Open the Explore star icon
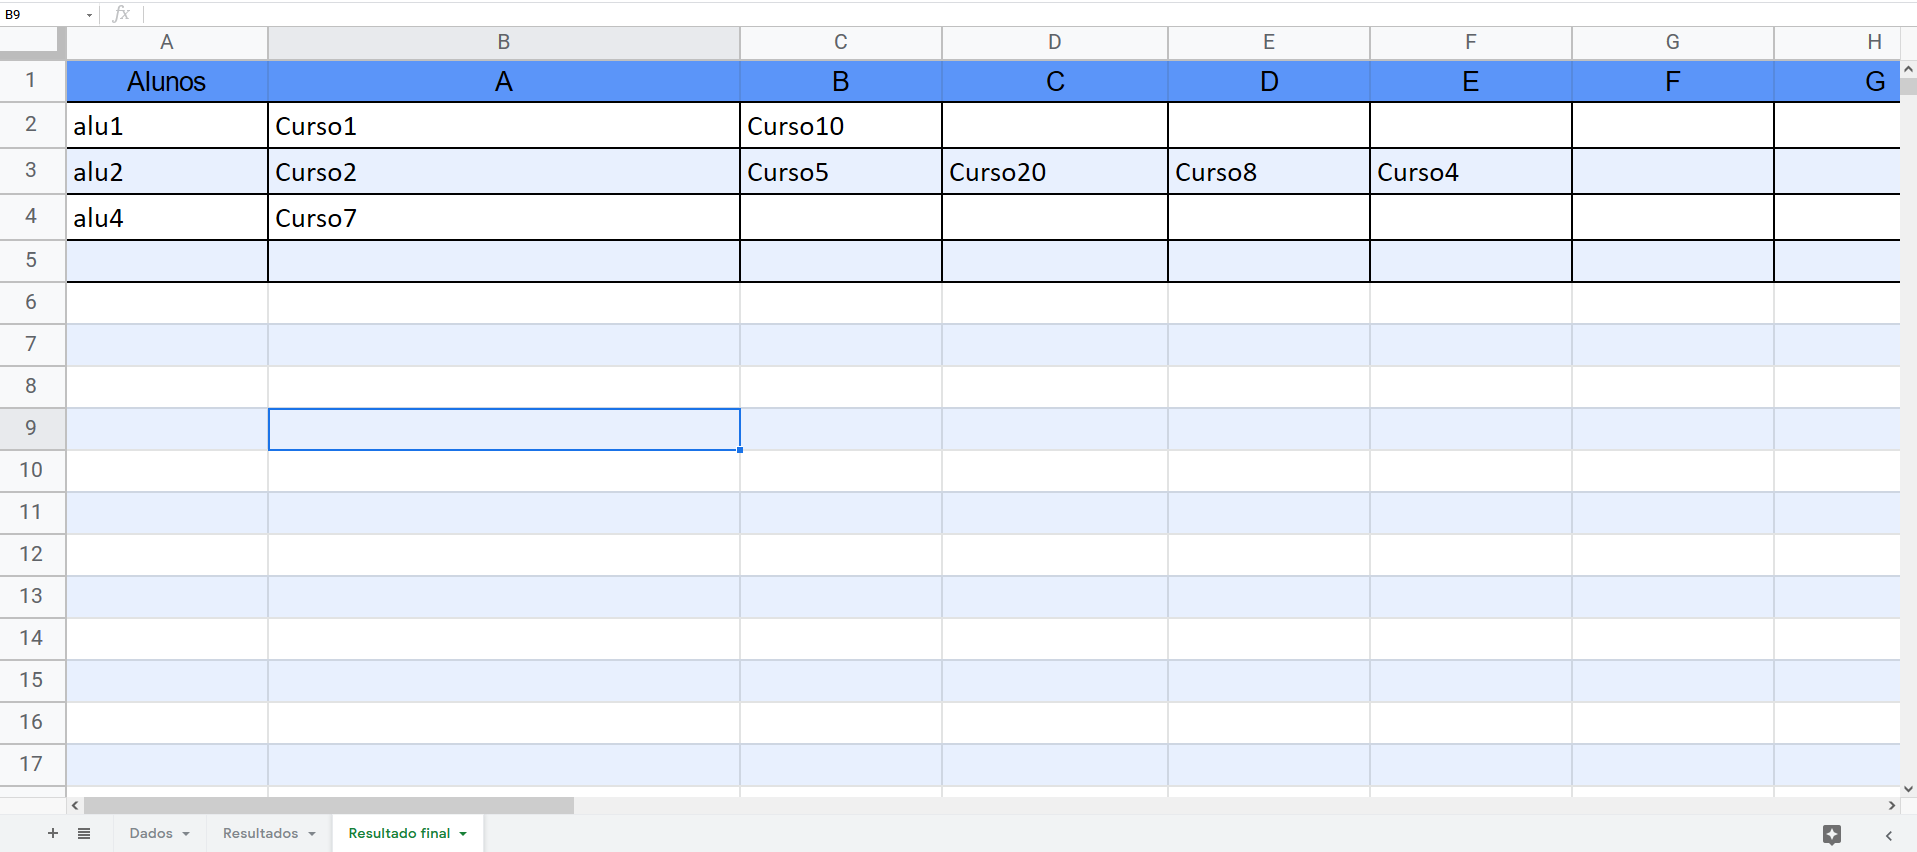Screen dimensions: 1917x852 [x=1831, y=834]
